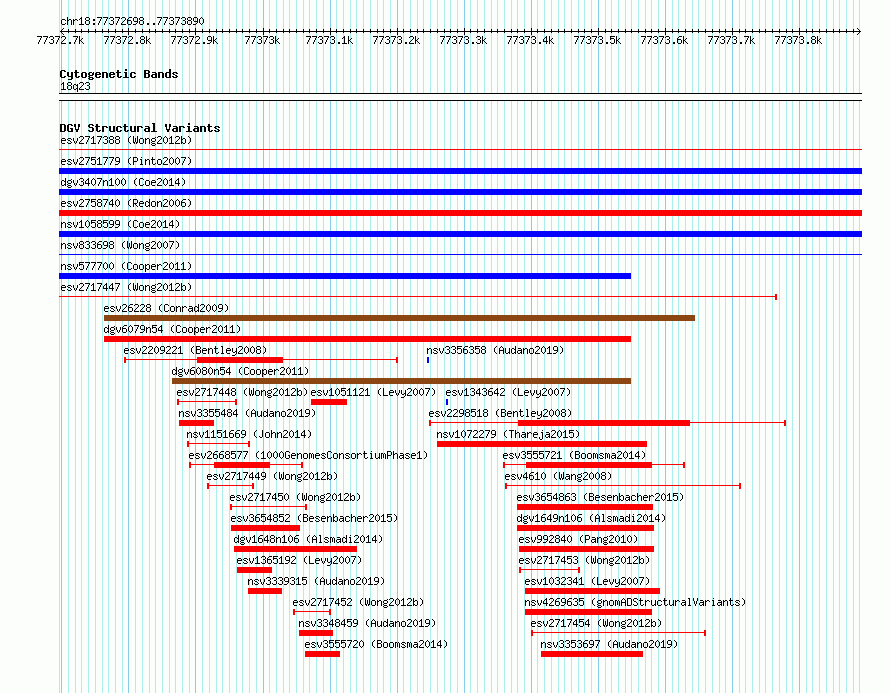The width and height of the screenshot is (890, 693).
Task: Click the 77372.8k ruler tick label
Action: [x=127, y=40]
